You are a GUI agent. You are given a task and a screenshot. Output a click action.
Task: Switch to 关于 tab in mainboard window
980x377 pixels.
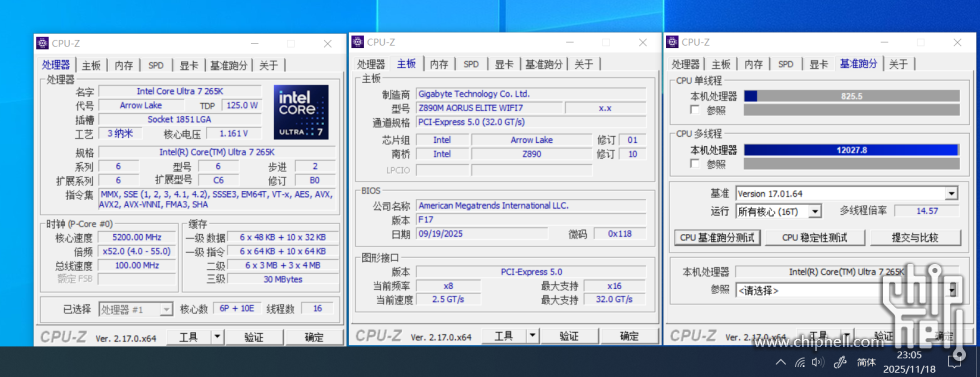point(584,64)
